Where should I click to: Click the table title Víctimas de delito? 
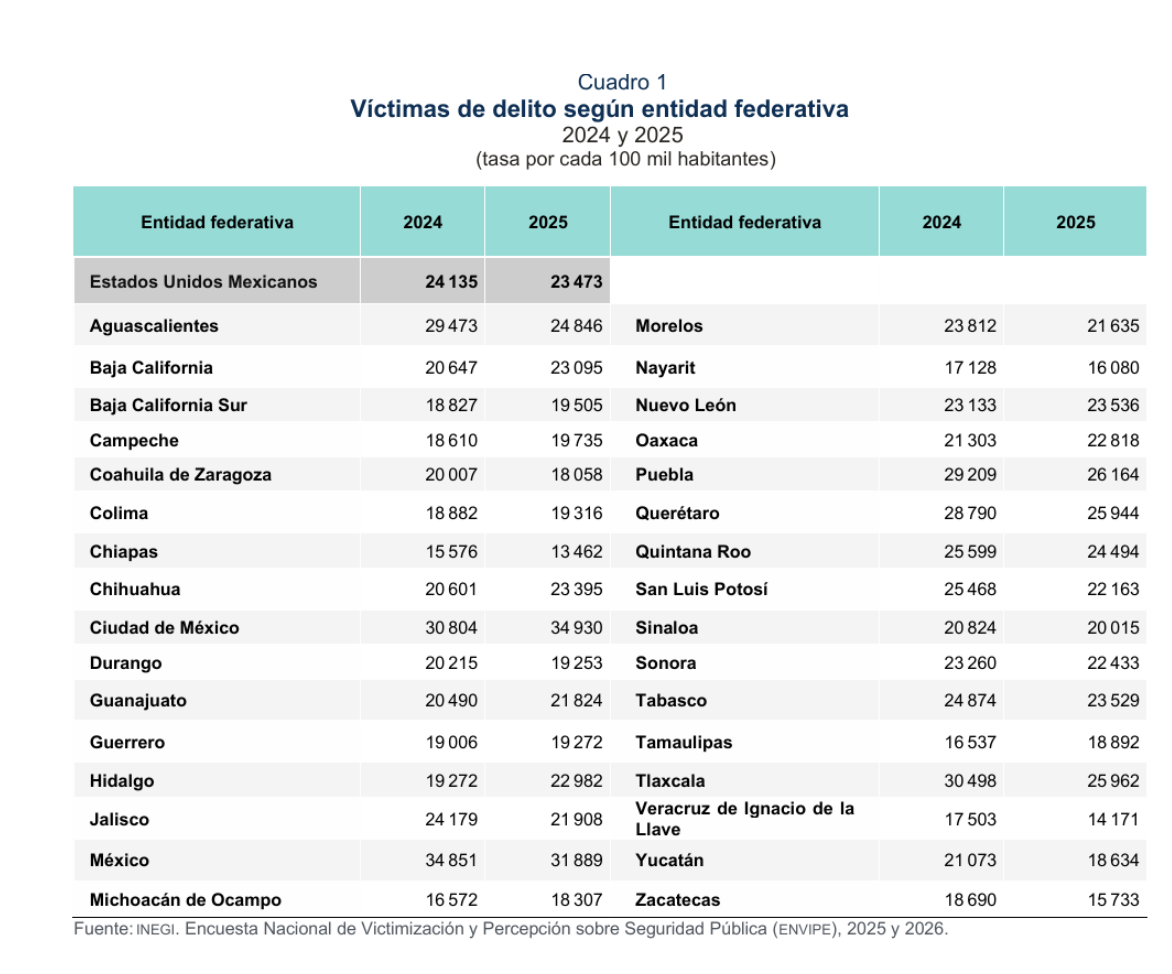[x=599, y=109]
